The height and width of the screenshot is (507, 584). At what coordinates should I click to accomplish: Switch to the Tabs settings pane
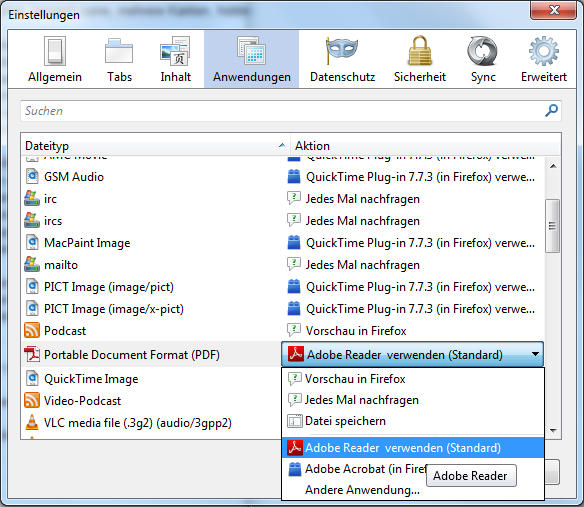119,59
